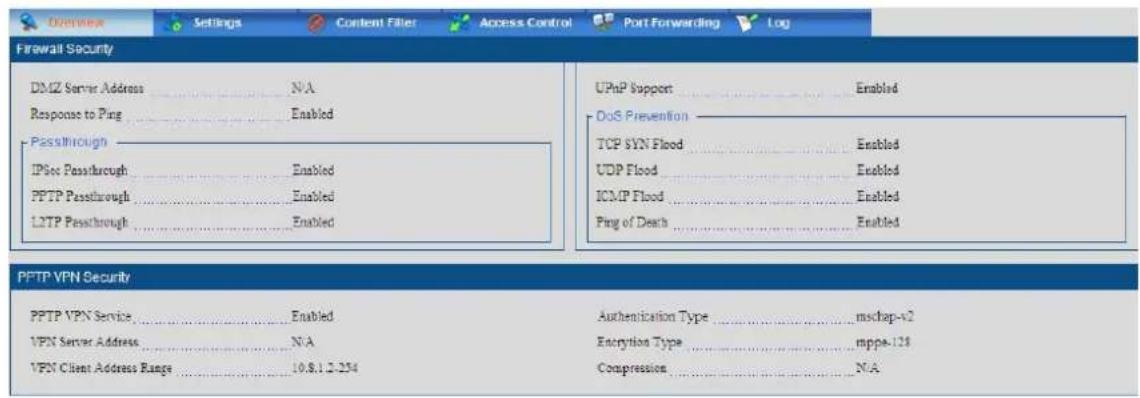Viewport: 1140px width, 398px height.
Task: Click the VPN Server Address label
Action: (84, 342)
